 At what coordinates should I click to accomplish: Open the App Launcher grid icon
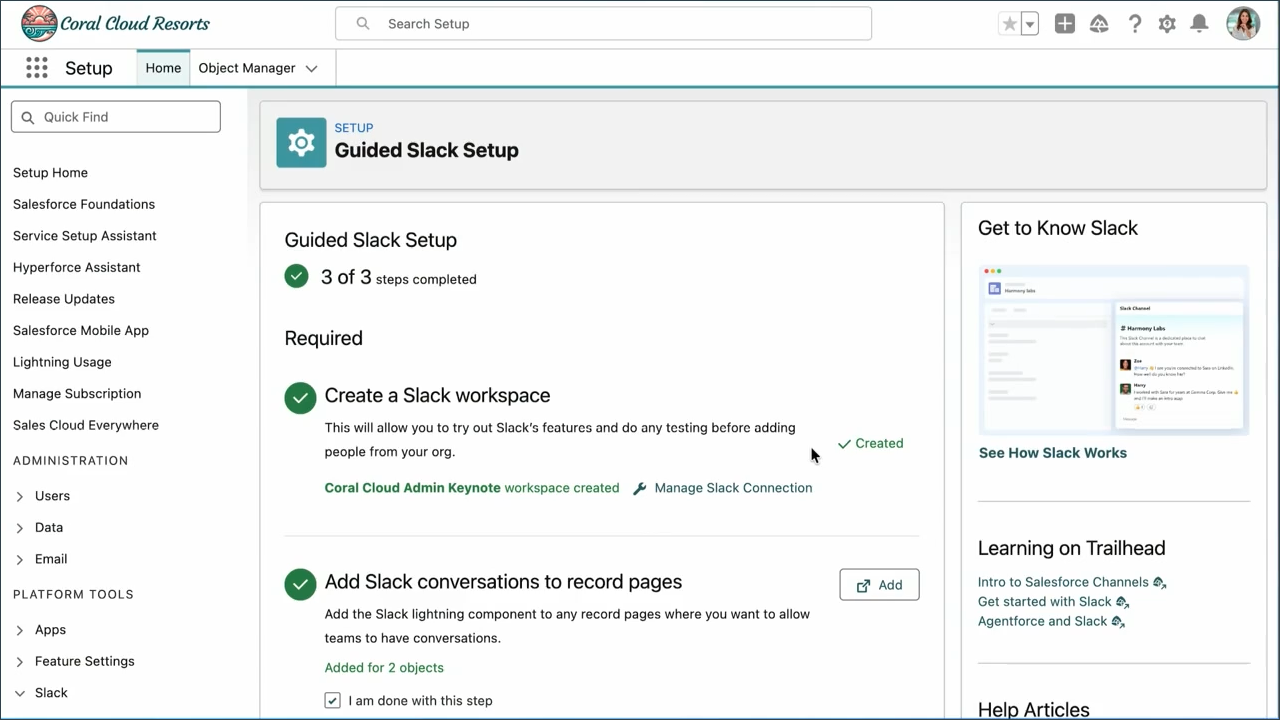[37, 68]
